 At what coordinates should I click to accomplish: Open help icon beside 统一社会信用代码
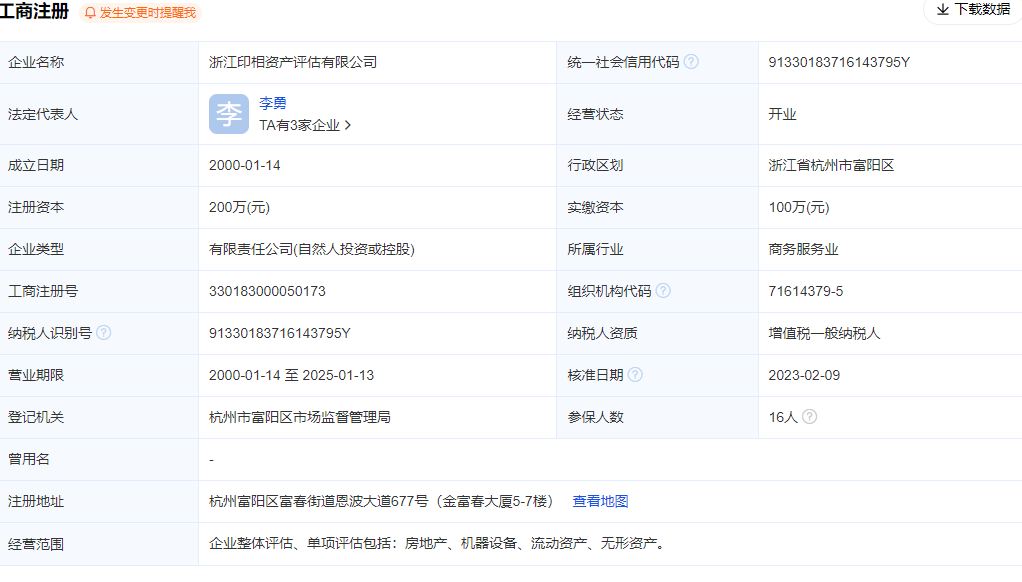coord(692,61)
